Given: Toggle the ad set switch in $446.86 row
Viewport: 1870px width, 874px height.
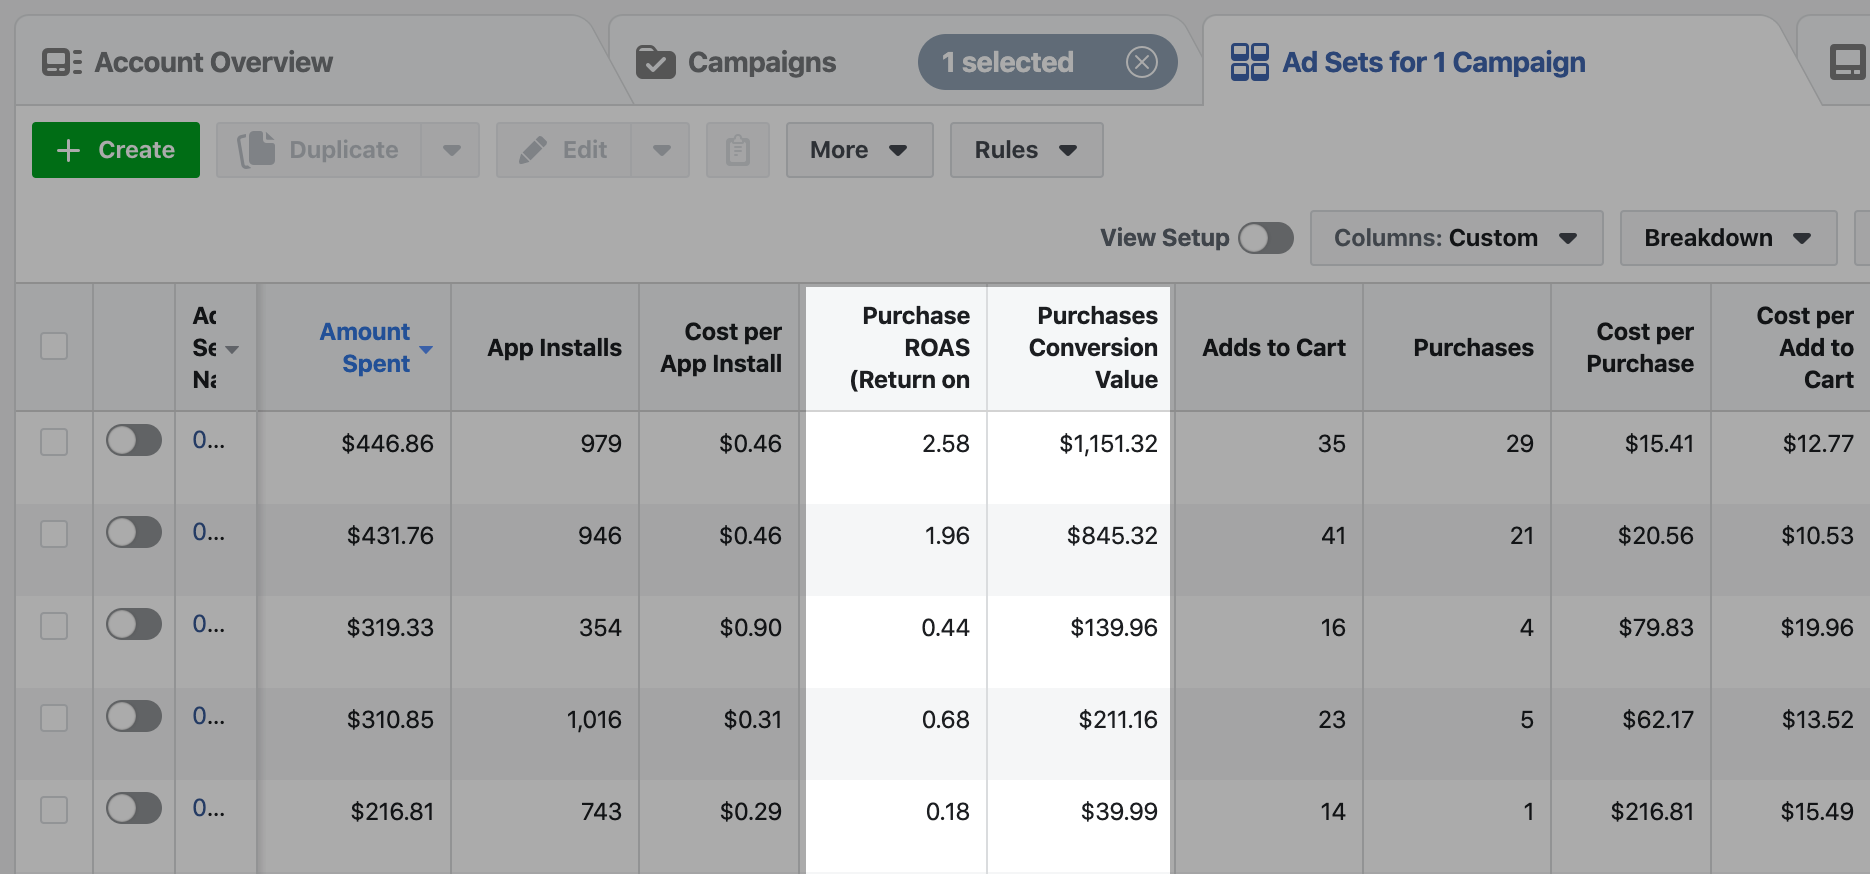Looking at the screenshot, I should tap(134, 440).
